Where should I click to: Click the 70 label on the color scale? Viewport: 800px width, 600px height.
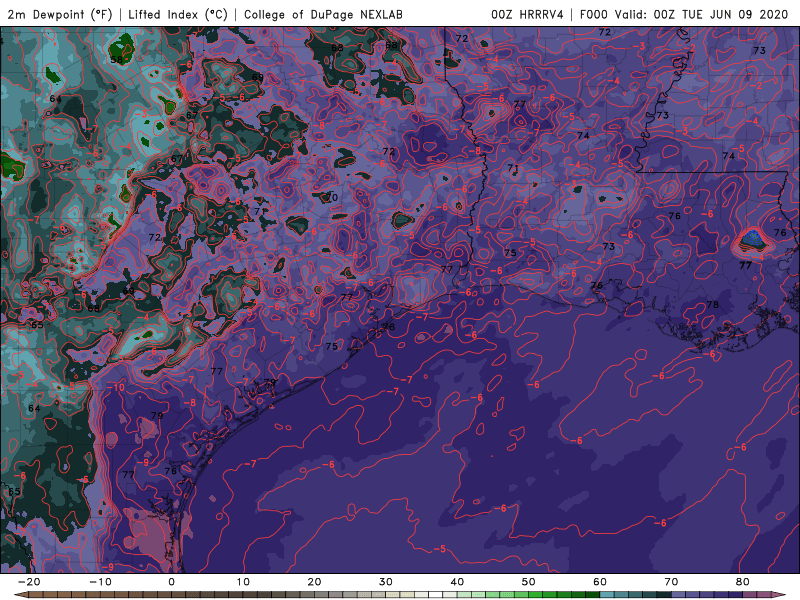[x=671, y=582]
